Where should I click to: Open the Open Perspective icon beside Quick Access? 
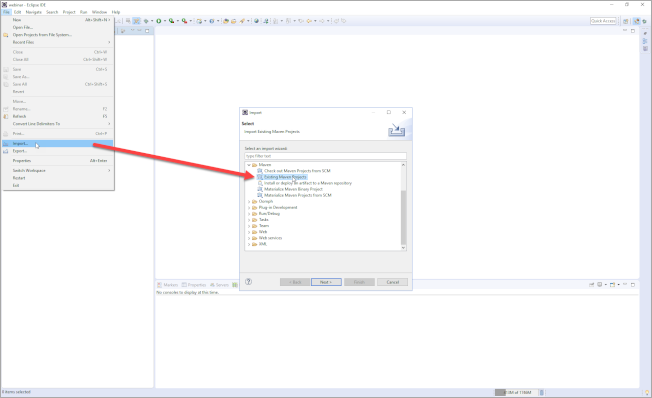[625, 21]
